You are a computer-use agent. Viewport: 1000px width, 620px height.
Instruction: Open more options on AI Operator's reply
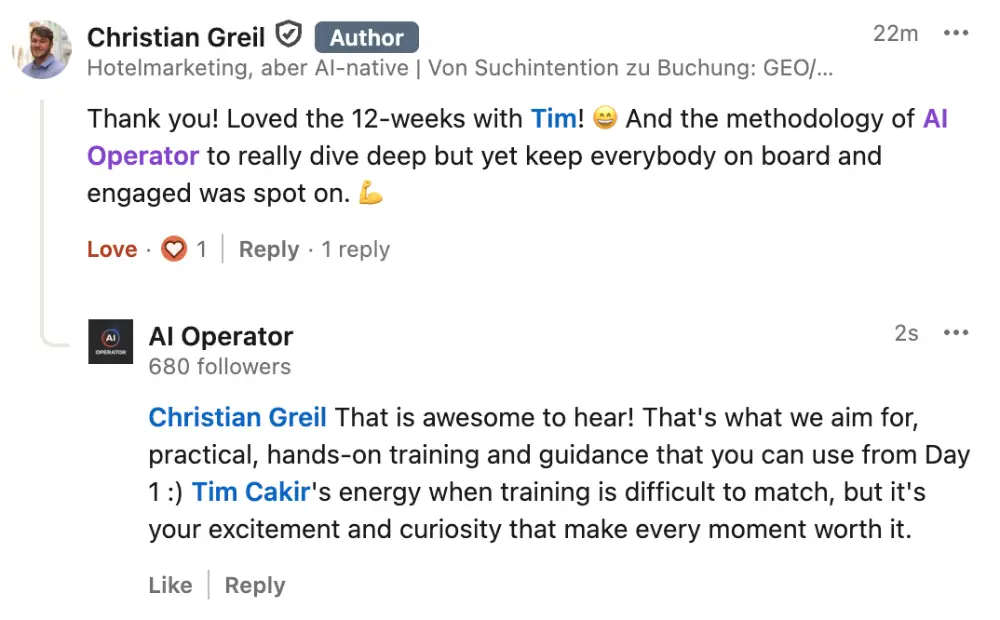point(956,333)
